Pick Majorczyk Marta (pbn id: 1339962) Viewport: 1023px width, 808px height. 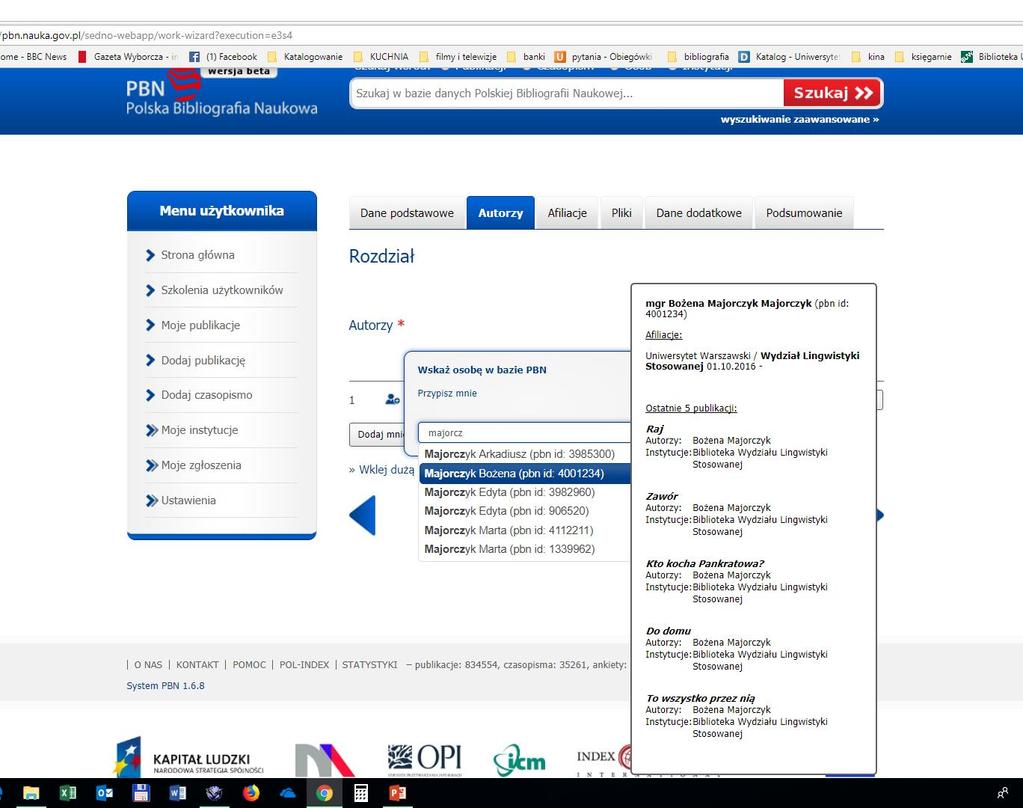click(x=525, y=549)
